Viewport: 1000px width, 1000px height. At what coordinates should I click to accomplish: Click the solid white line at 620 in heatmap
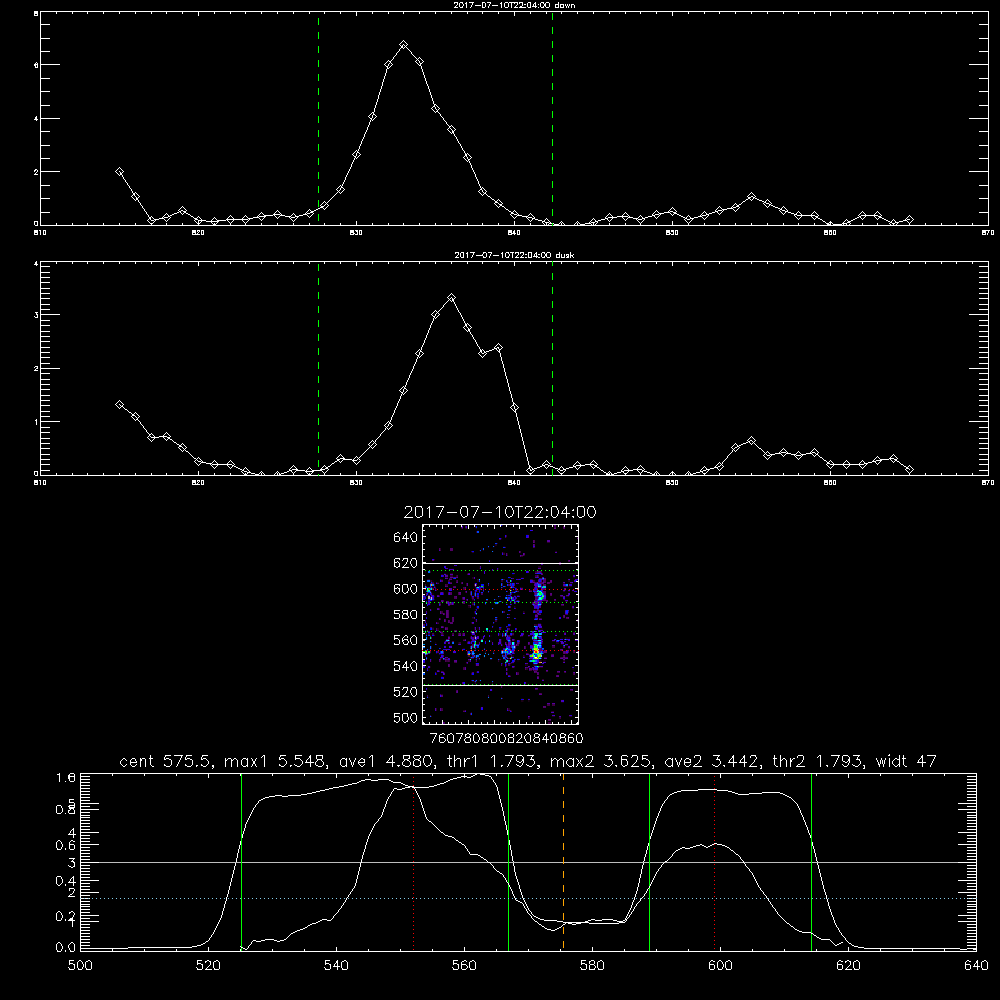(501, 563)
